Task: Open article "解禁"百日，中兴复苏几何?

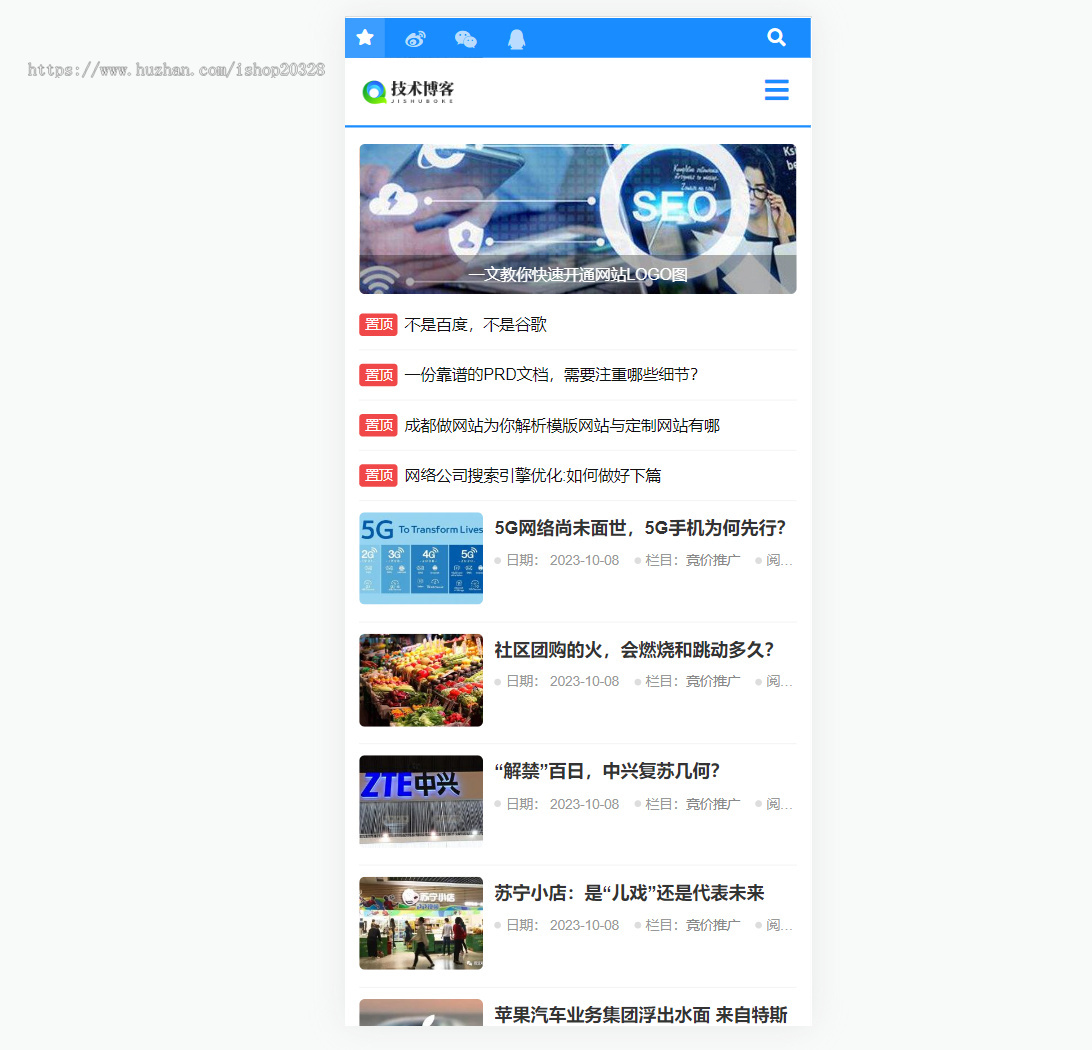Action: point(607,771)
